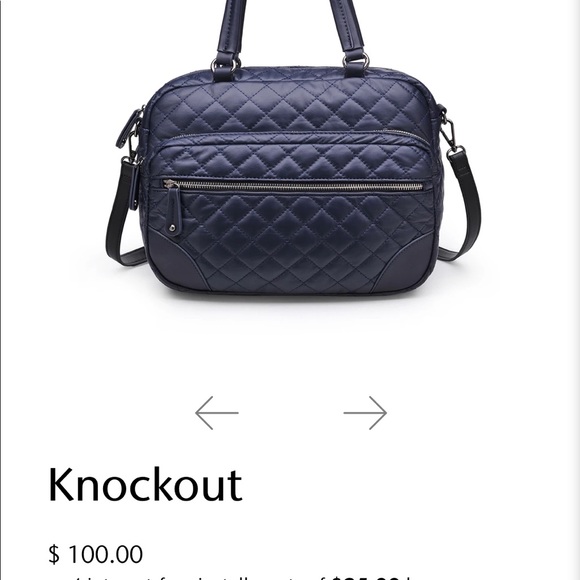The width and height of the screenshot is (580, 580).
Task: Click the hanging side zipper tag on left
Action: [132, 185]
